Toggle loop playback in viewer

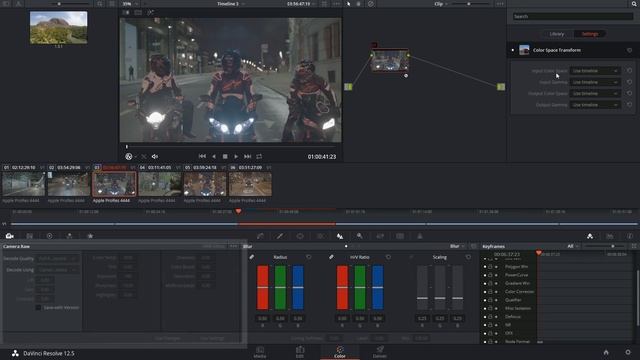[259, 156]
